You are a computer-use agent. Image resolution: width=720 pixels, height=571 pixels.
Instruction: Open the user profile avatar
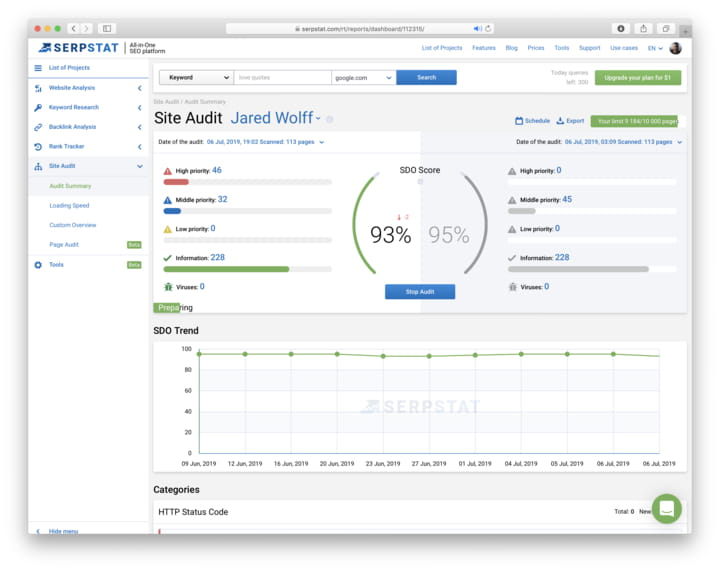coord(675,48)
